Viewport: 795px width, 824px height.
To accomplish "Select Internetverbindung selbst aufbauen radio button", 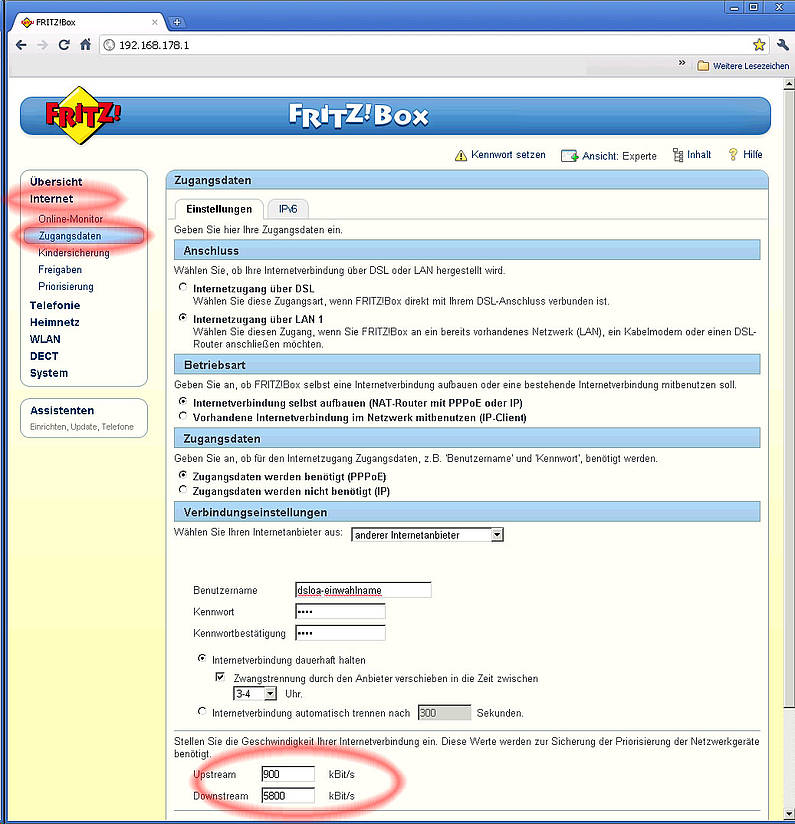I will coord(183,401).
